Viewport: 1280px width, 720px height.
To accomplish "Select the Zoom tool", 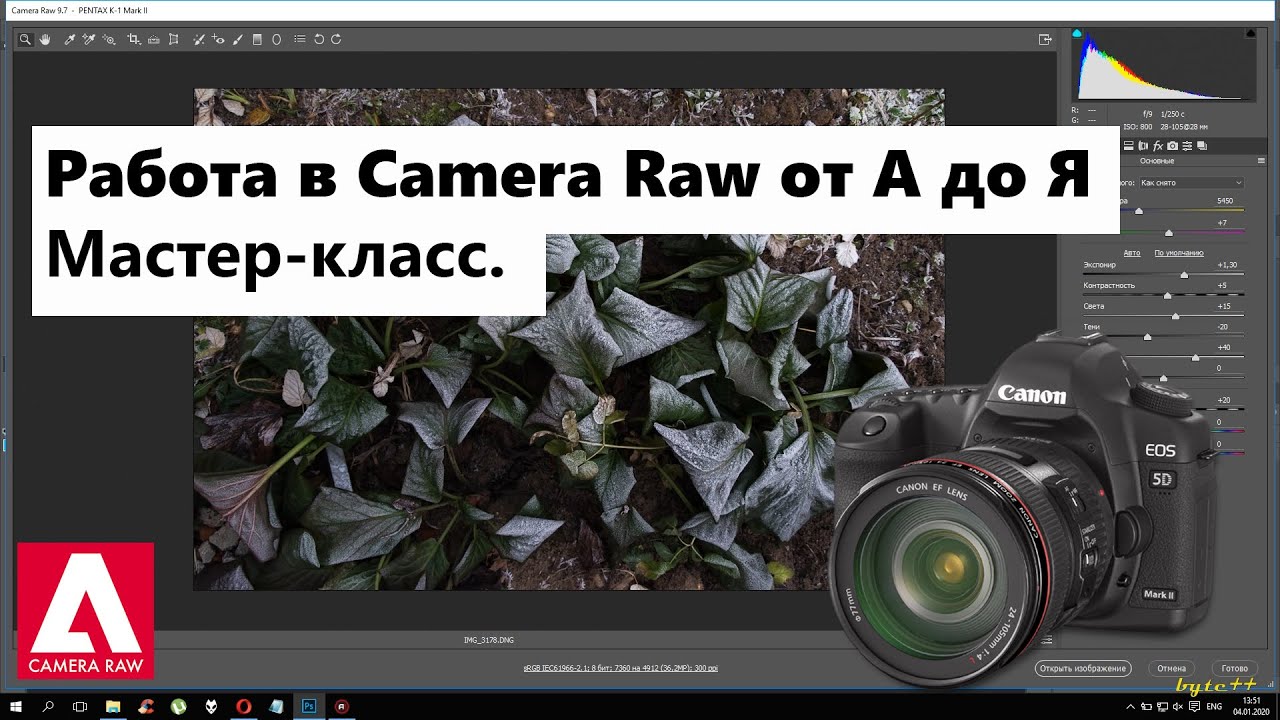I will pos(25,39).
